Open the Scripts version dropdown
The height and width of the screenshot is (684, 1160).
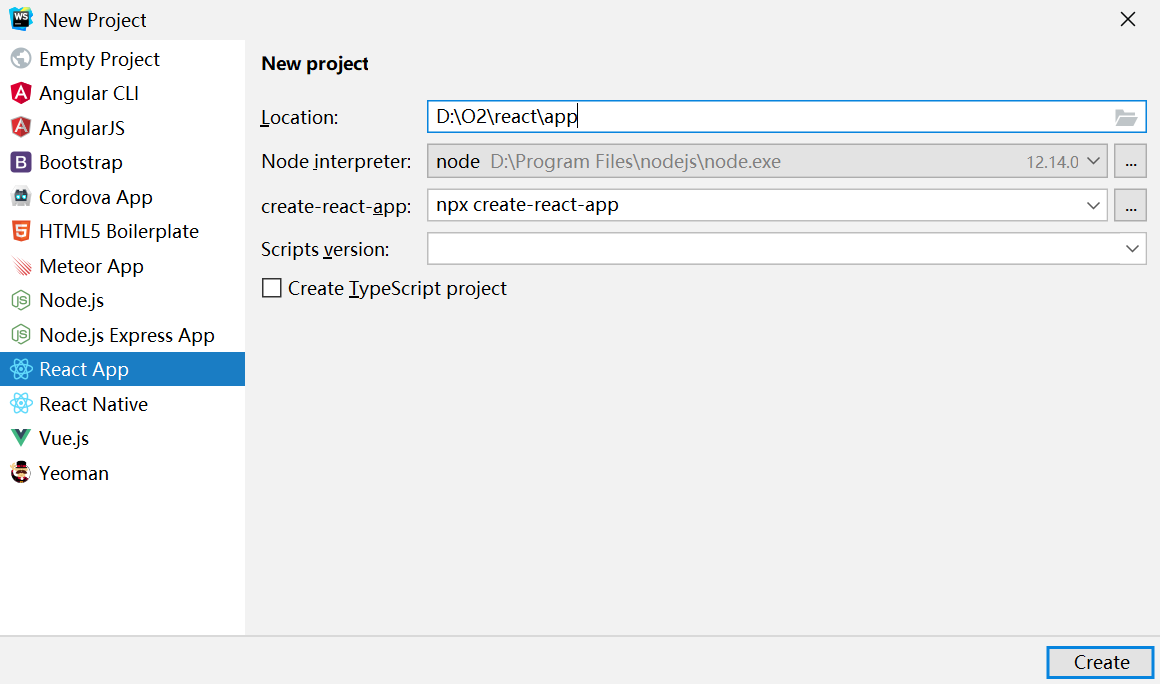[1132, 248]
